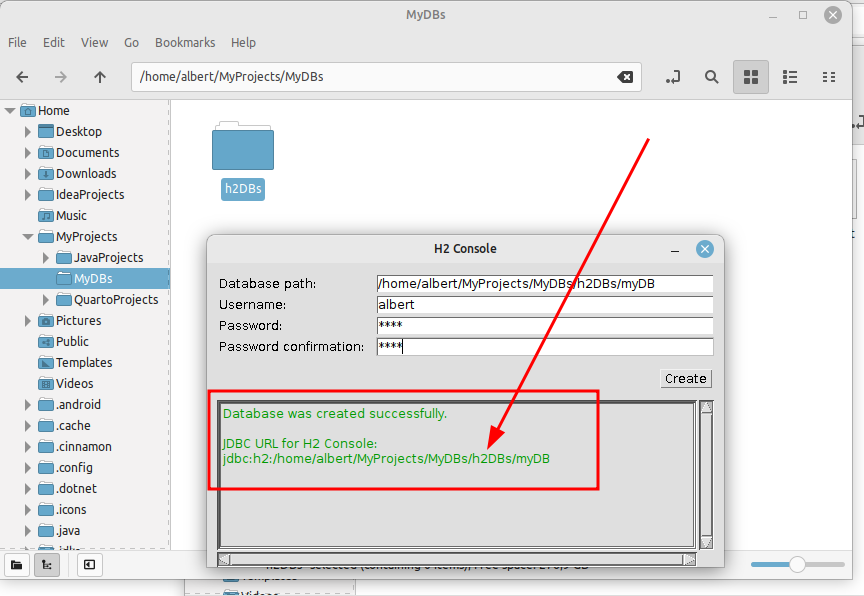Select .cache folder in sidebar
864x596 pixels.
tap(64, 426)
